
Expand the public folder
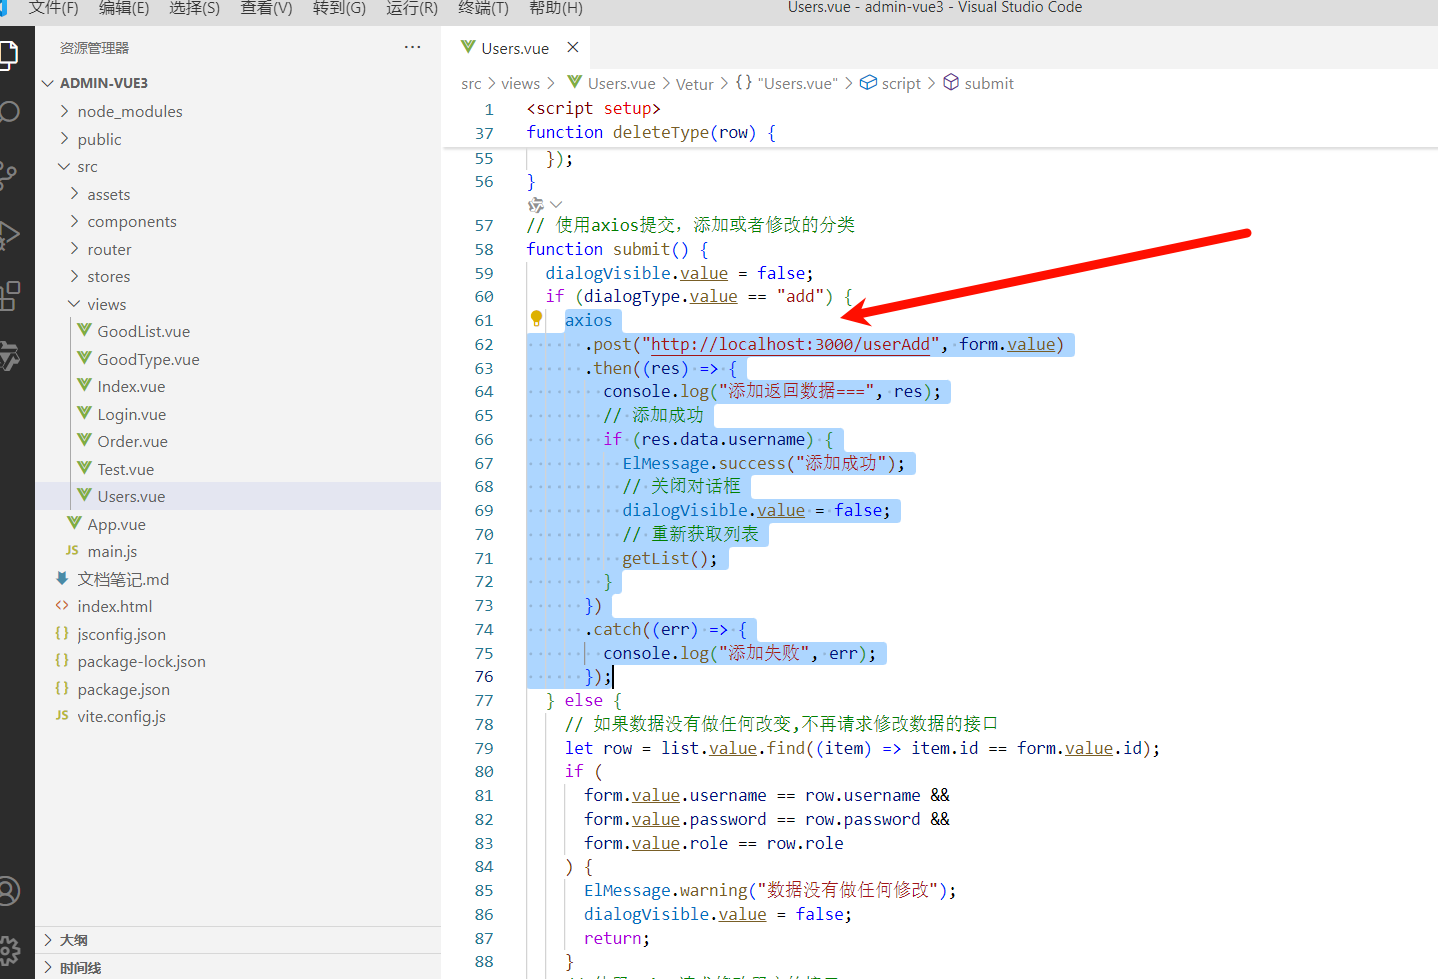click(65, 138)
